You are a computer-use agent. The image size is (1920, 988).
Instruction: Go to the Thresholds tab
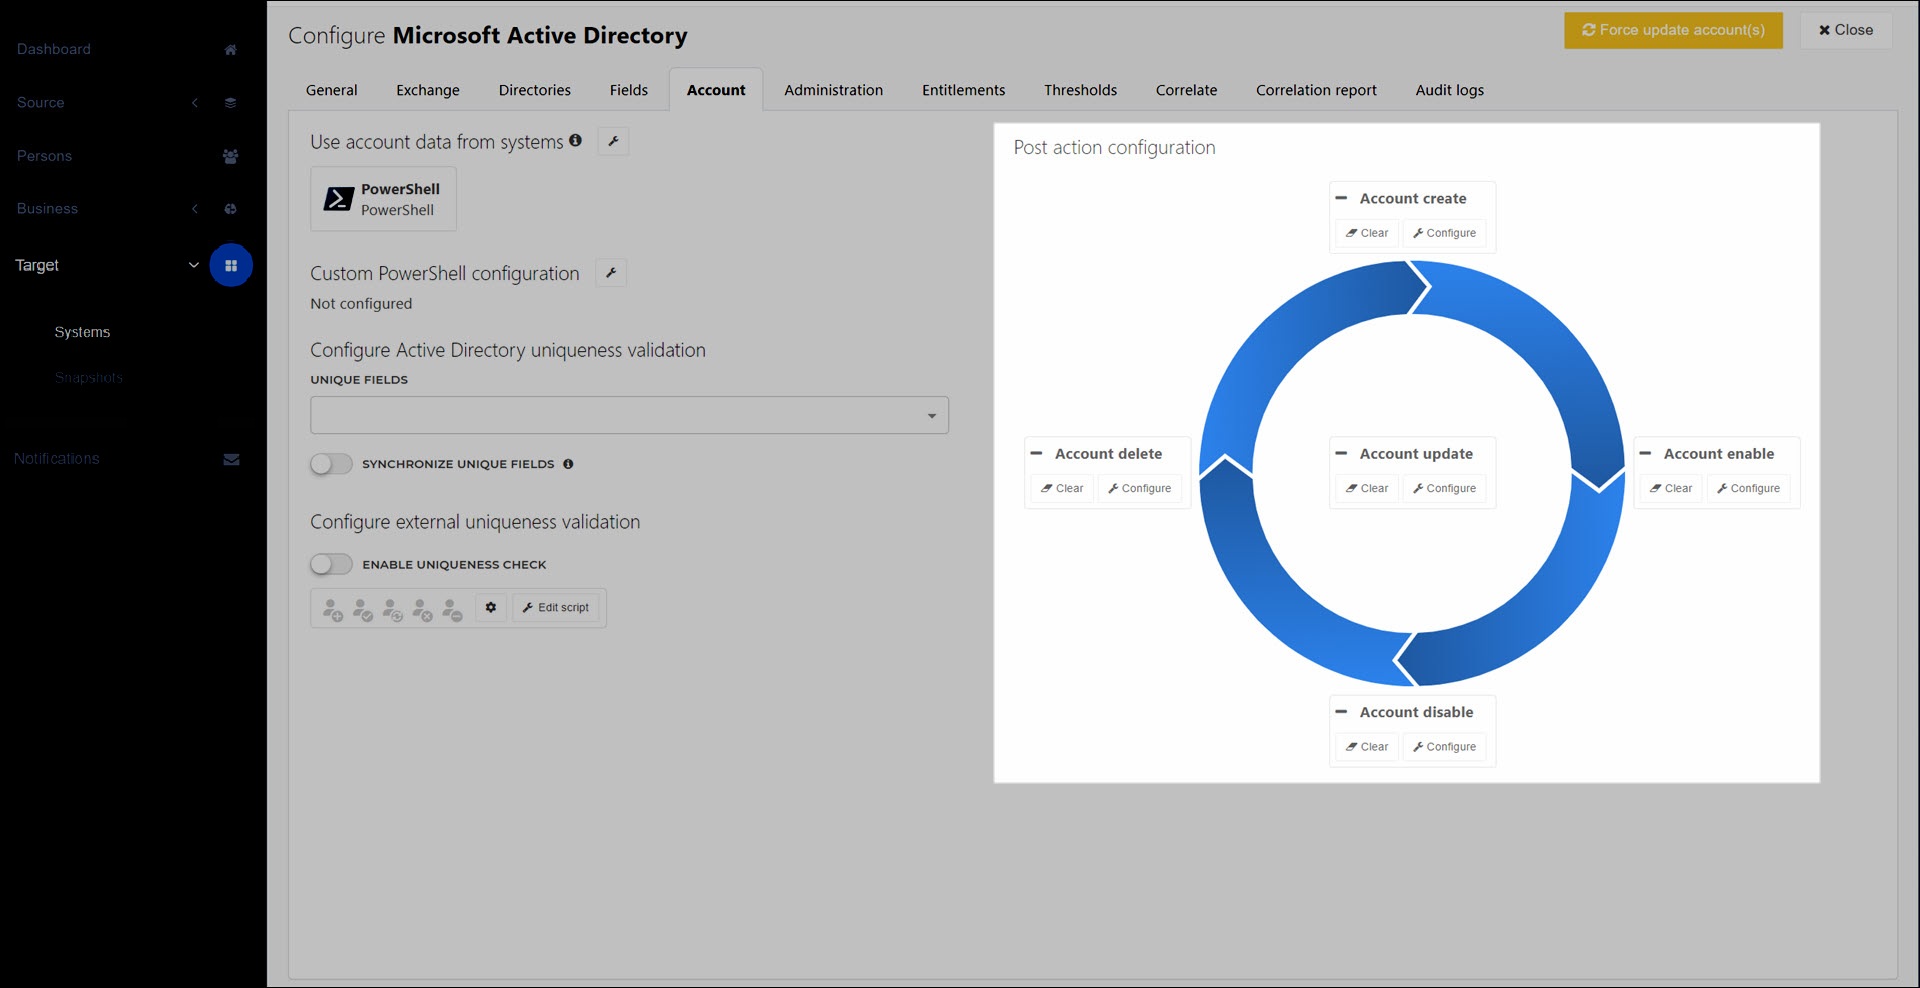pyautogui.click(x=1080, y=90)
